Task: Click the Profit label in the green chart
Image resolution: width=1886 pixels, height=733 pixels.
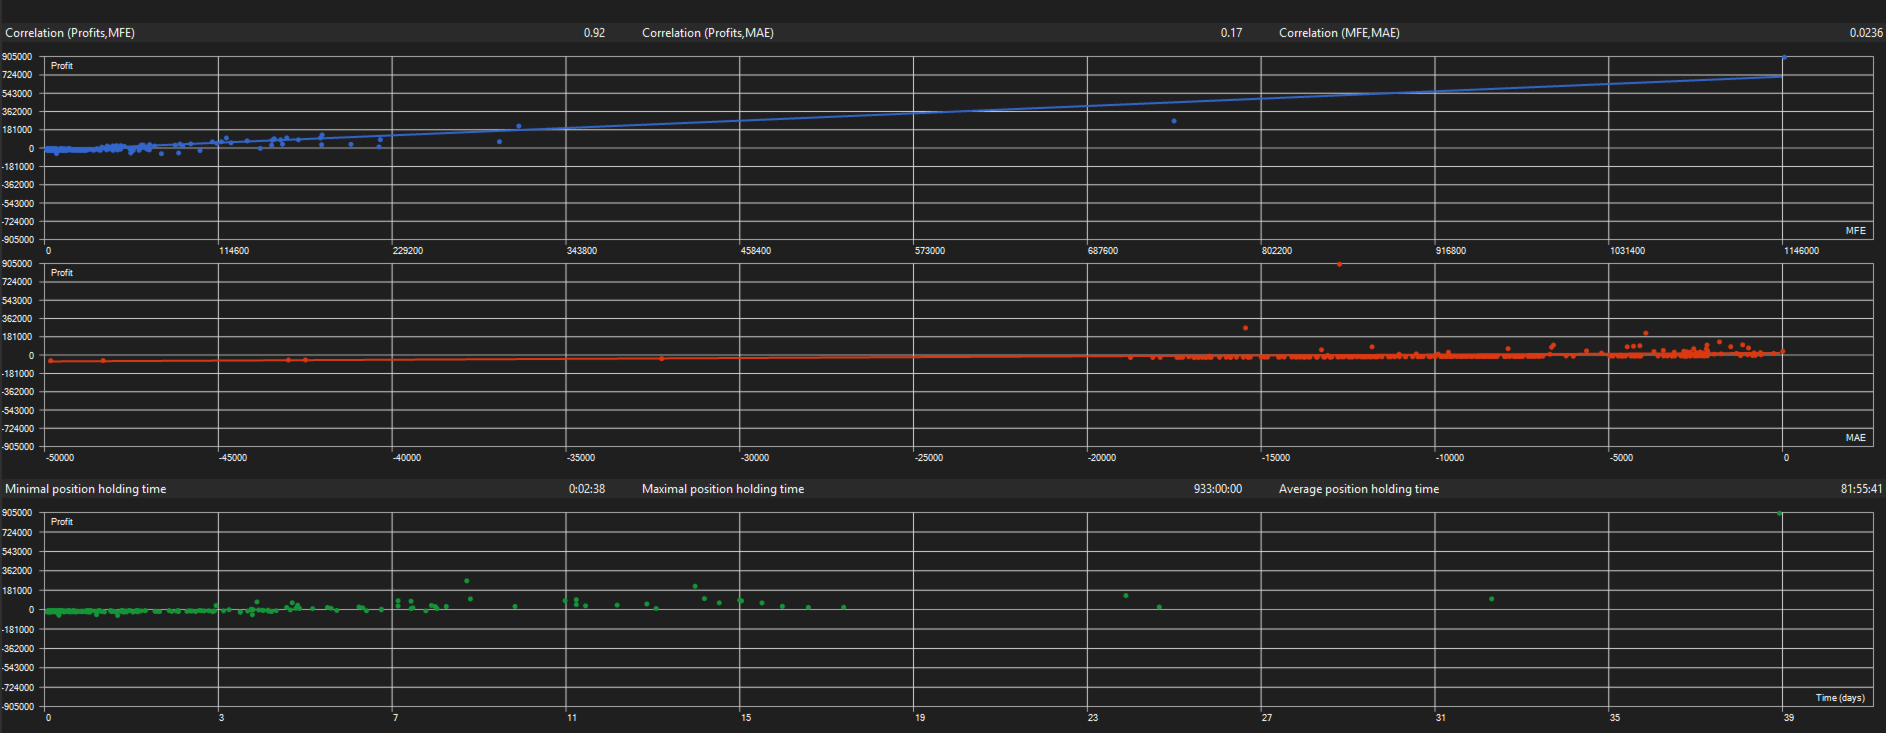Action: pyautogui.click(x=62, y=522)
